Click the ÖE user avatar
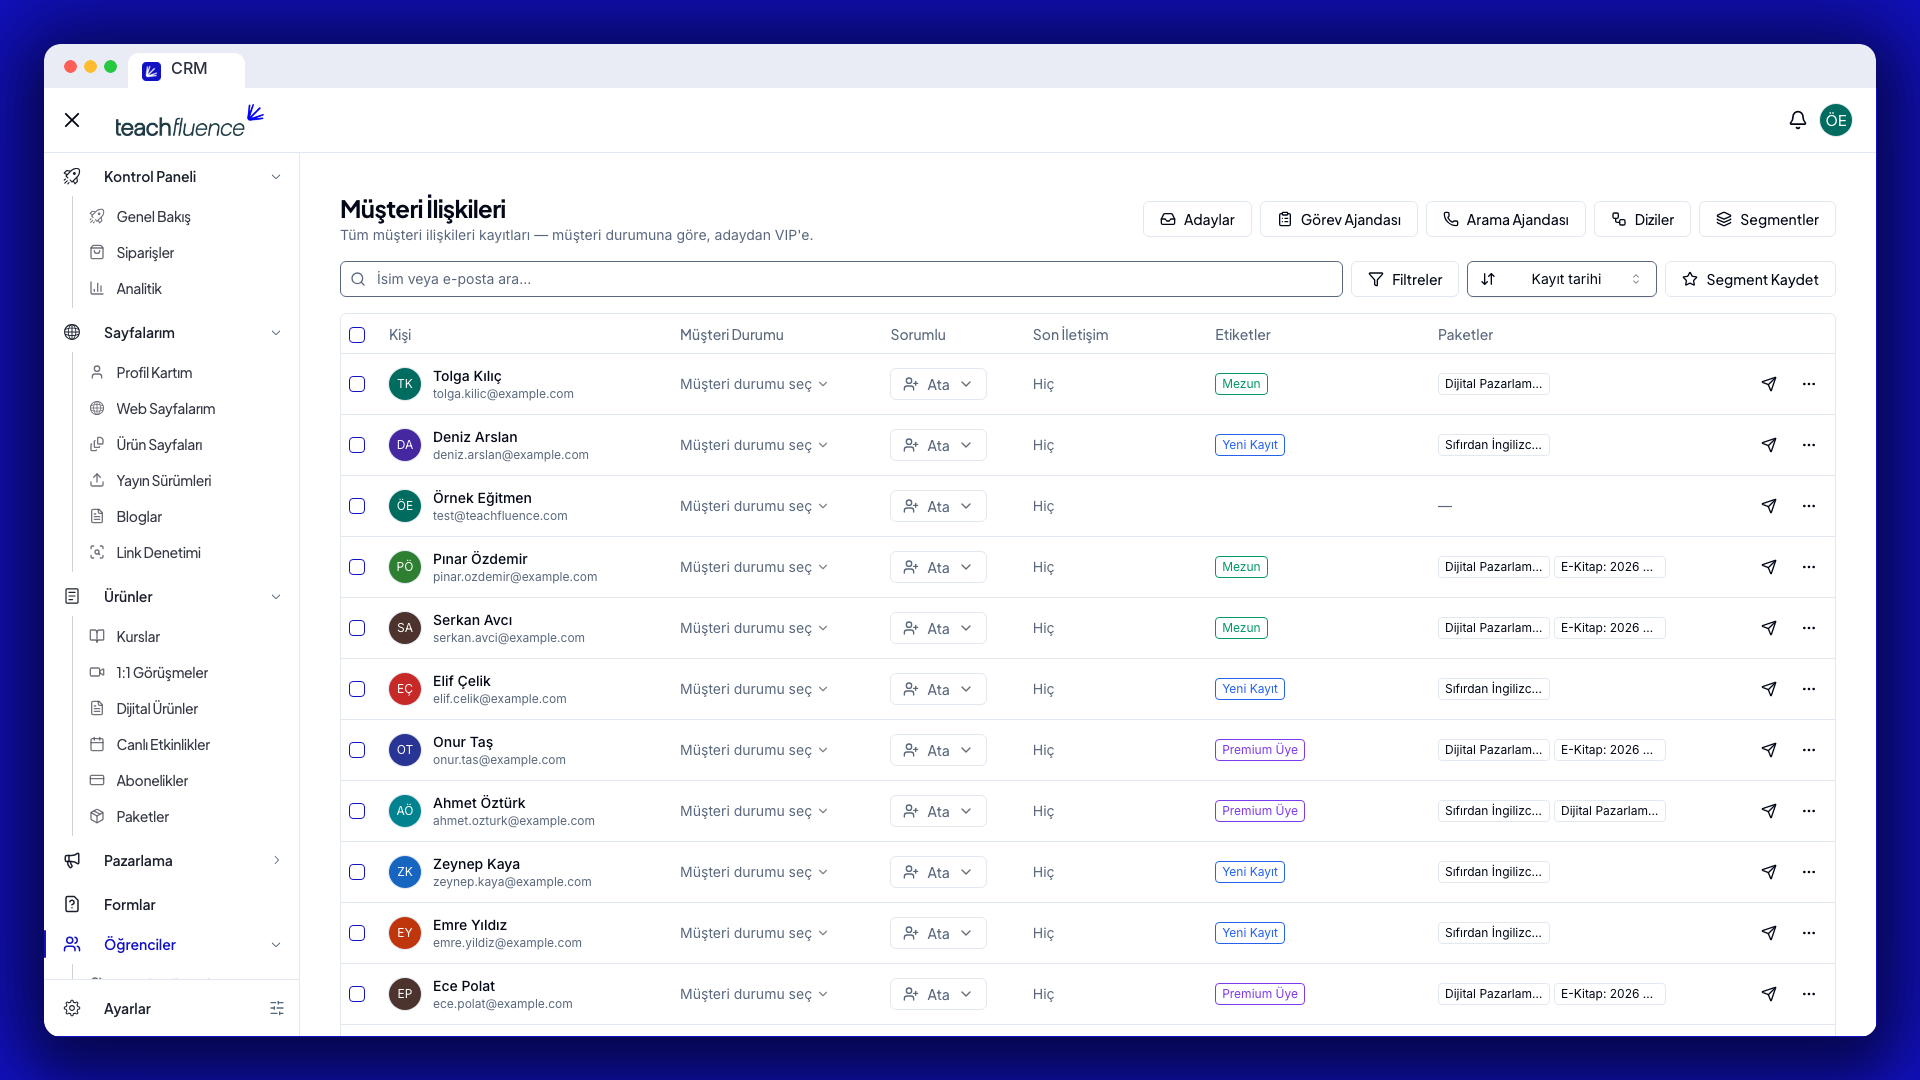Viewport: 1920px width, 1080px height. pyautogui.click(x=1835, y=120)
